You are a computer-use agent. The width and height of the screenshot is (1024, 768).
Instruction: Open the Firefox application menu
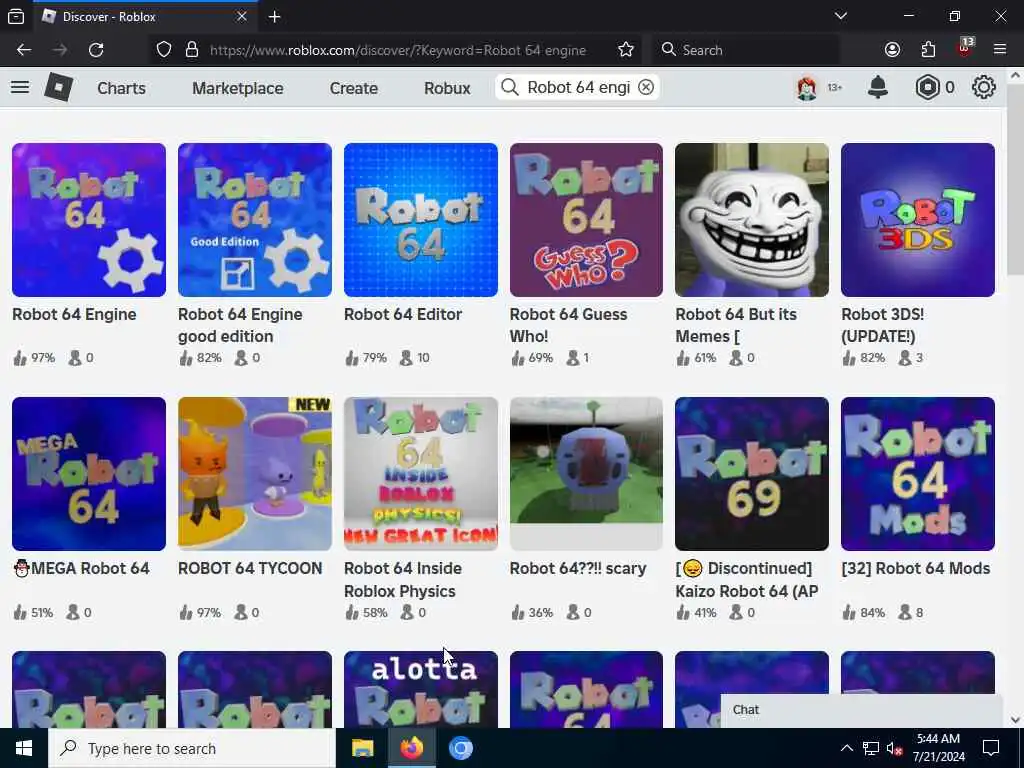(1000, 50)
